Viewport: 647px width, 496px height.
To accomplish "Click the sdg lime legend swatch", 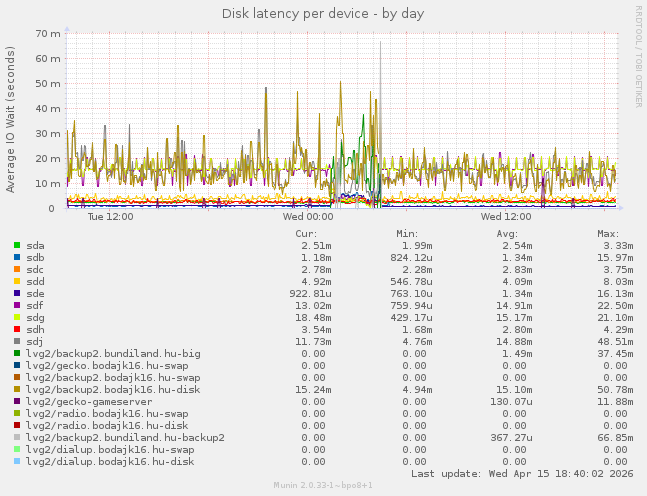I will pyautogui.click(x=17, y=317).
